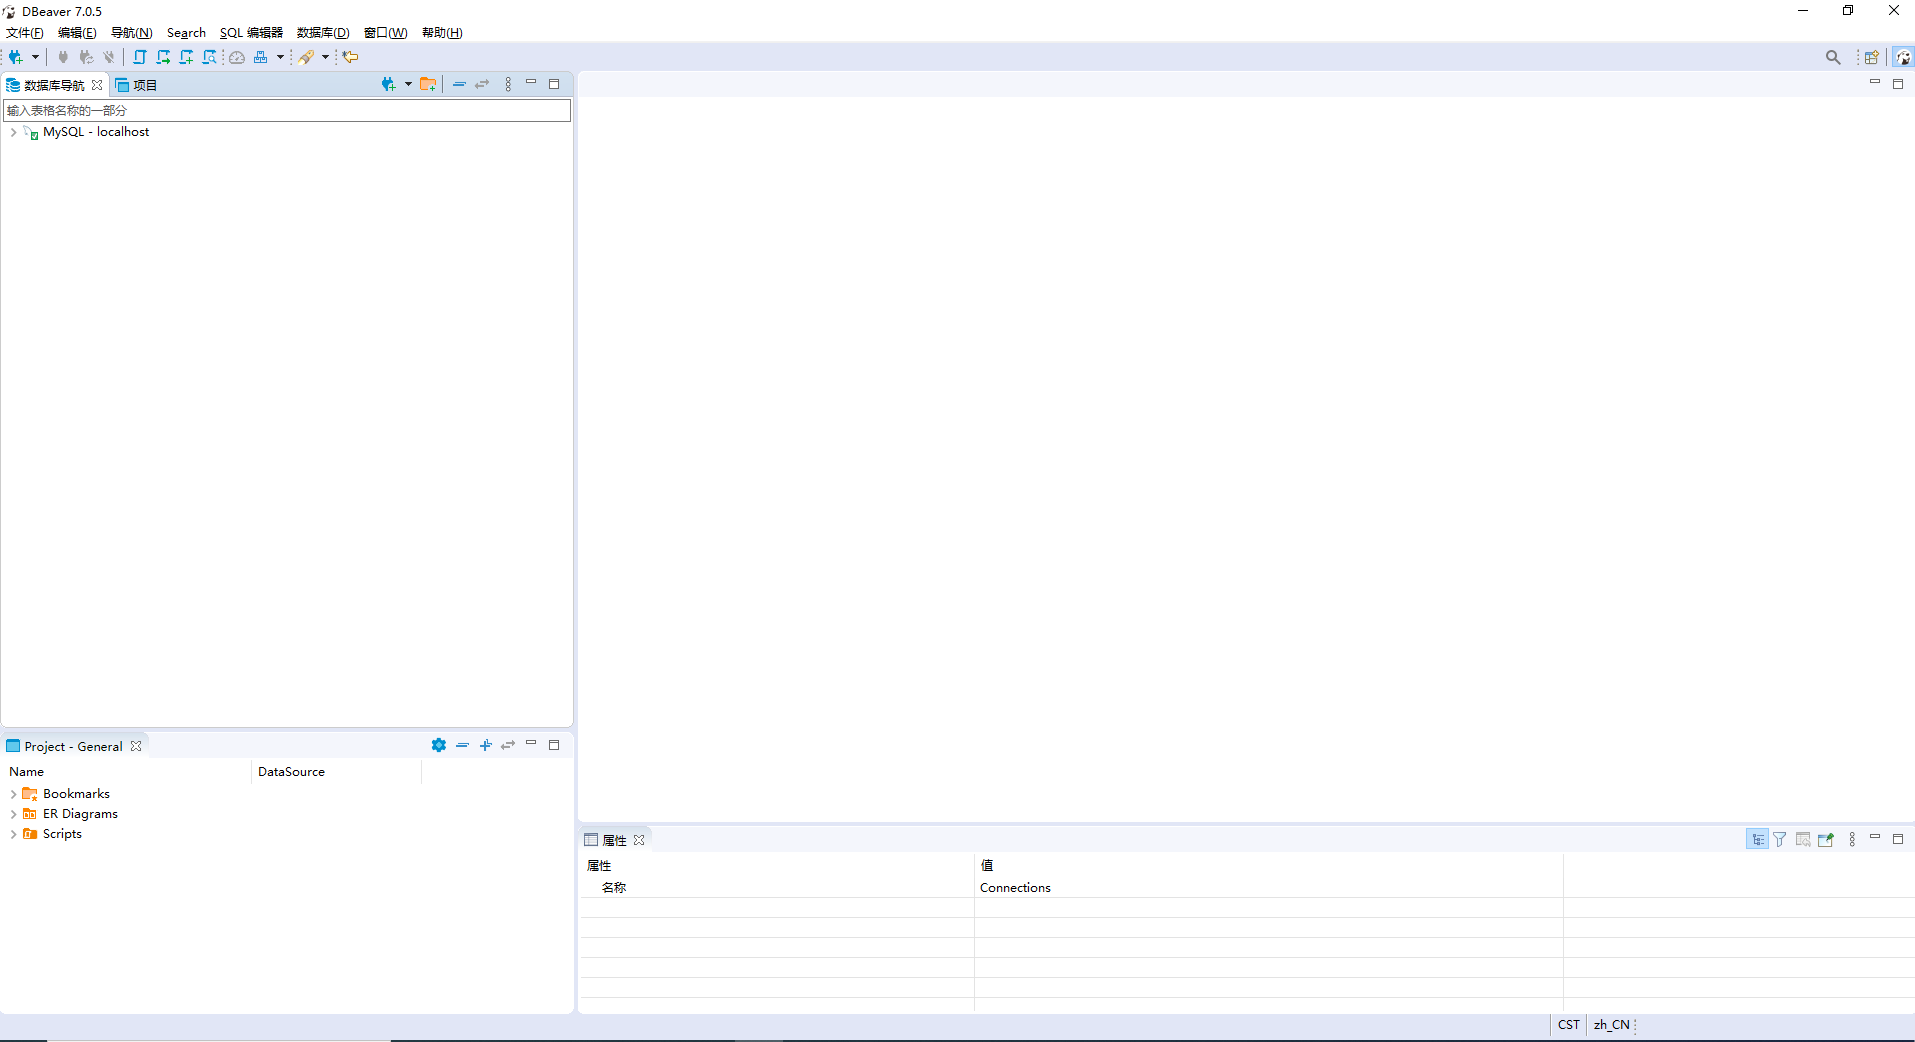This screenshot has width=1915, height=1042.
Task: Open view menu dots in database navigator
Action: pos(508,85)
